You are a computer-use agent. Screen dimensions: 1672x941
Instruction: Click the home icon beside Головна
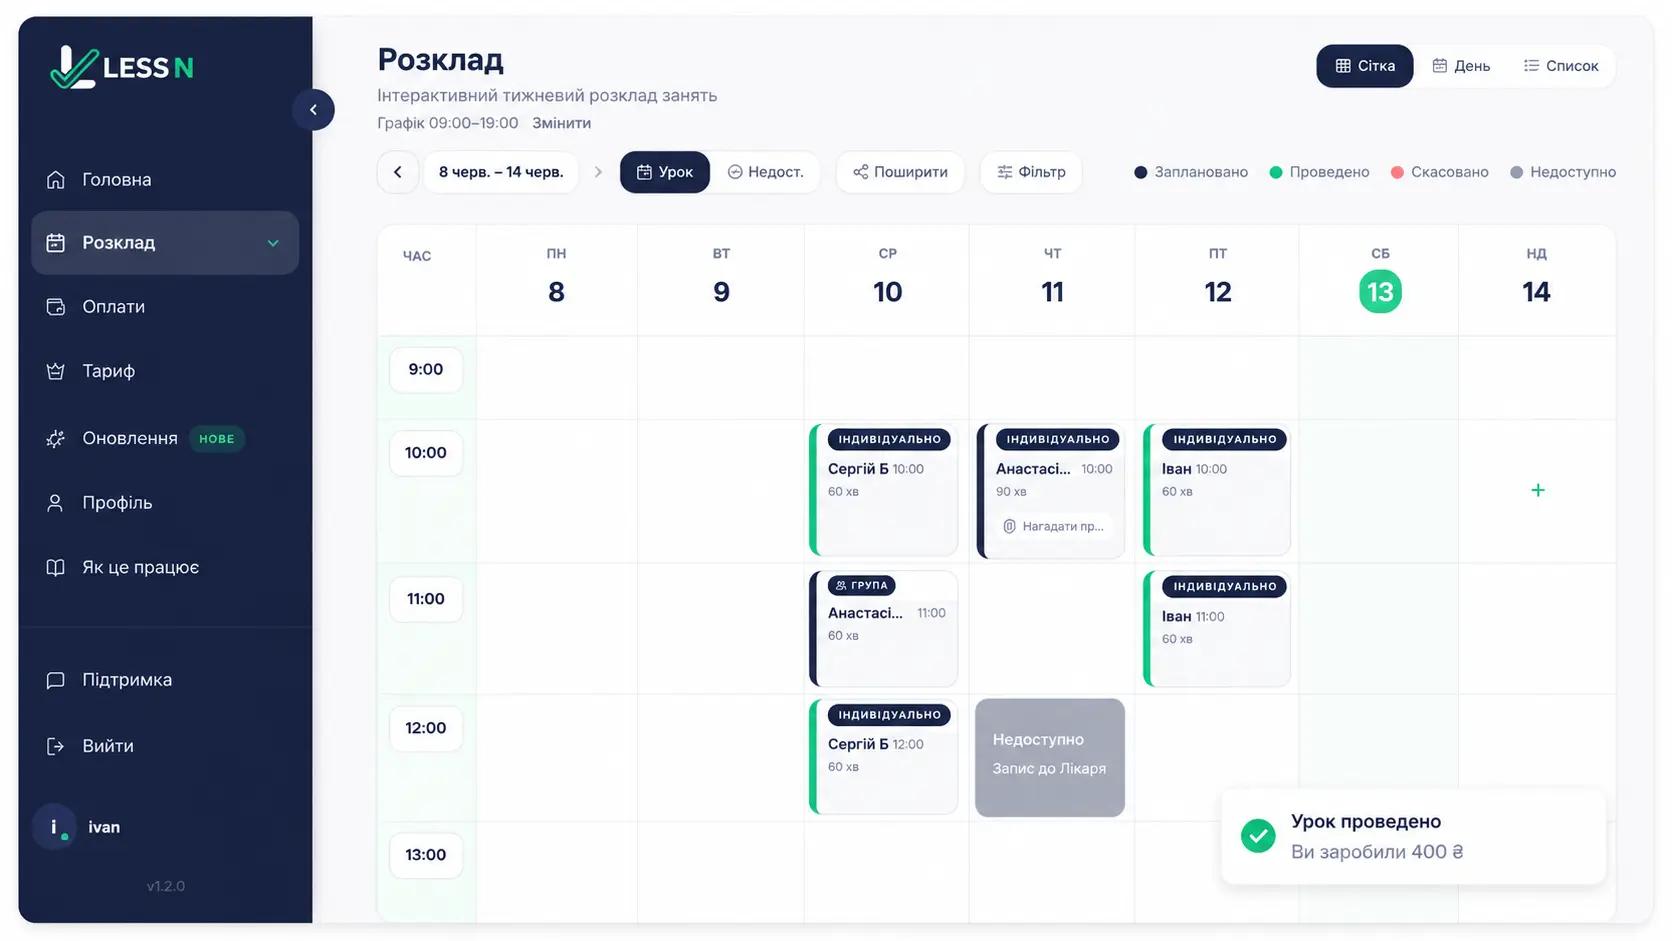pyautogui.click(x=56, y=180)
